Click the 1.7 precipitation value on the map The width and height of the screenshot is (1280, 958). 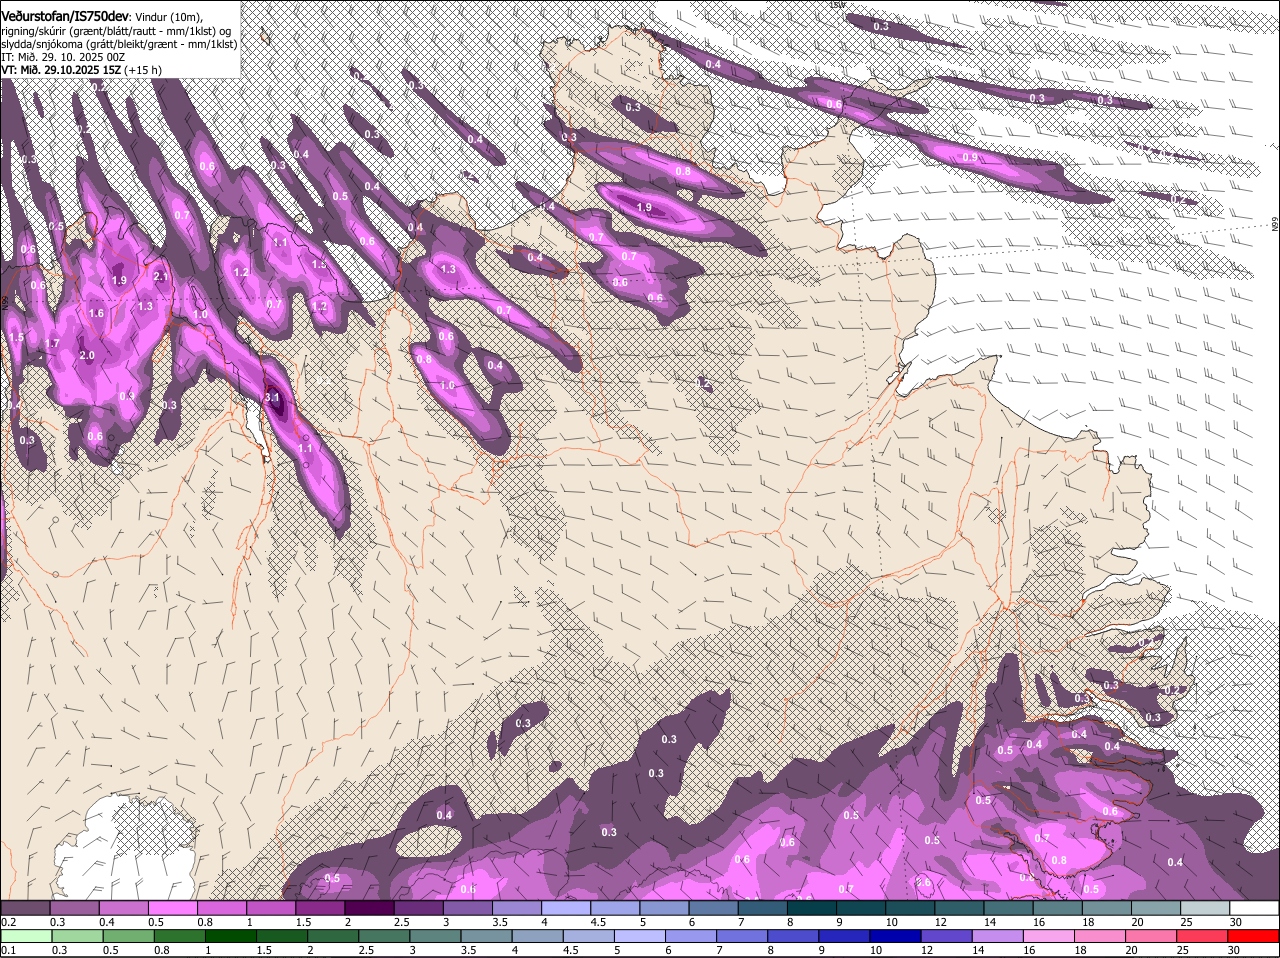[x=53, y=344]
